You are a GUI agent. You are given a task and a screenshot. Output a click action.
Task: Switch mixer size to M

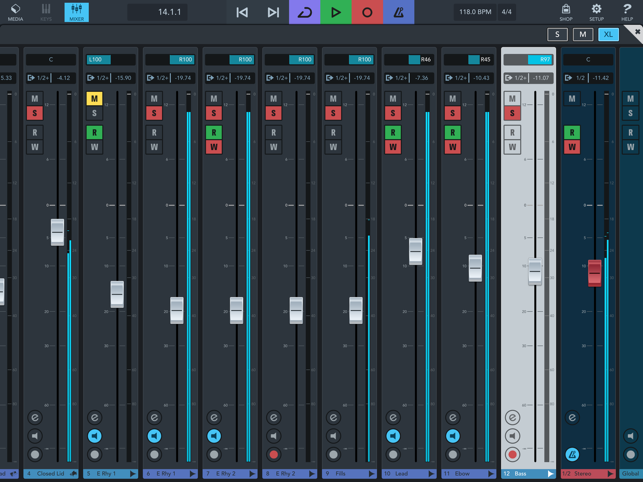[x=582, y=35]
